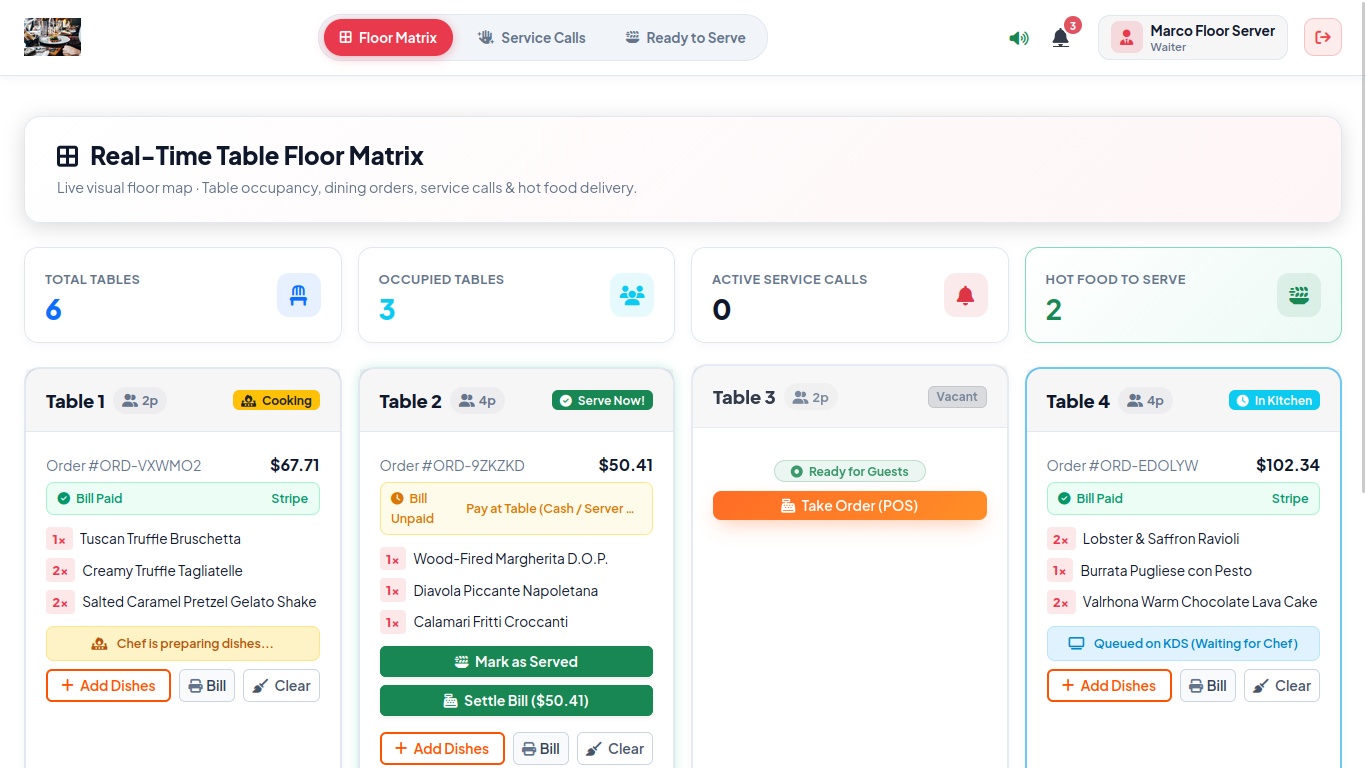
Task: Click the red logout icon
Action: pyautogui.click(x=1323, y=37)
